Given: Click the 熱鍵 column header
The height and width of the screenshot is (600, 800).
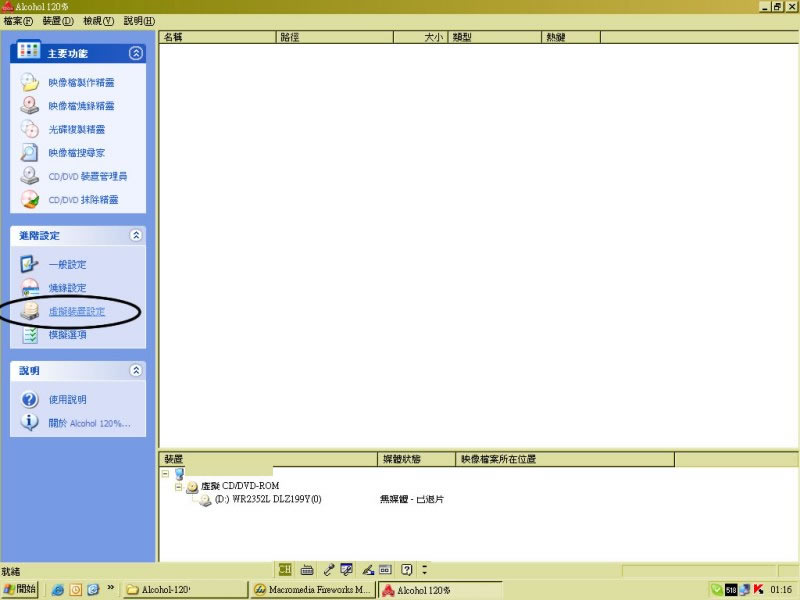Looking at the screenshot, I should pyautogui.click(x=571, y=37).
